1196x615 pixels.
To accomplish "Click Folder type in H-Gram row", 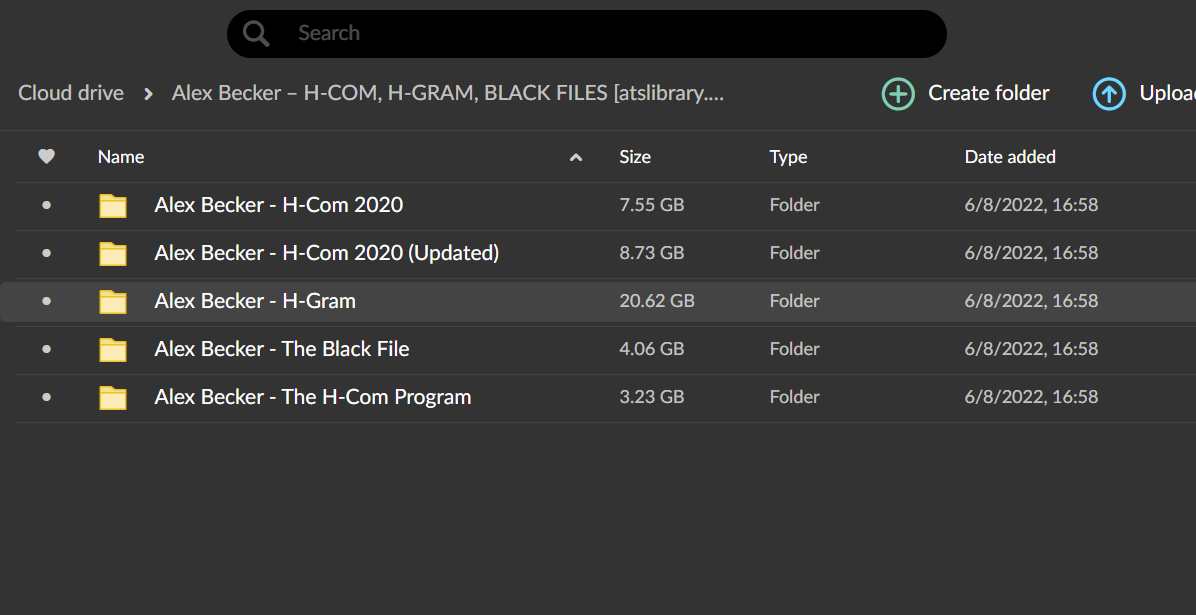I will 794,301.
